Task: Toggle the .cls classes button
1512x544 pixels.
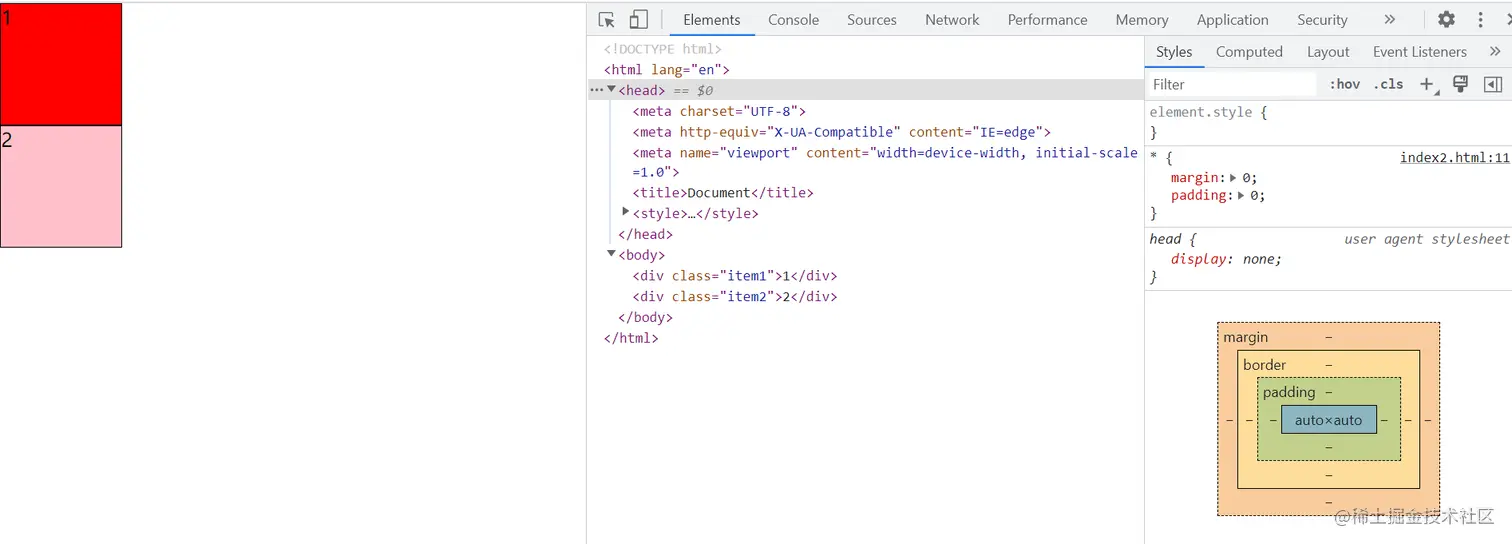Action: pyautogui.click(x=1388, y=85)
